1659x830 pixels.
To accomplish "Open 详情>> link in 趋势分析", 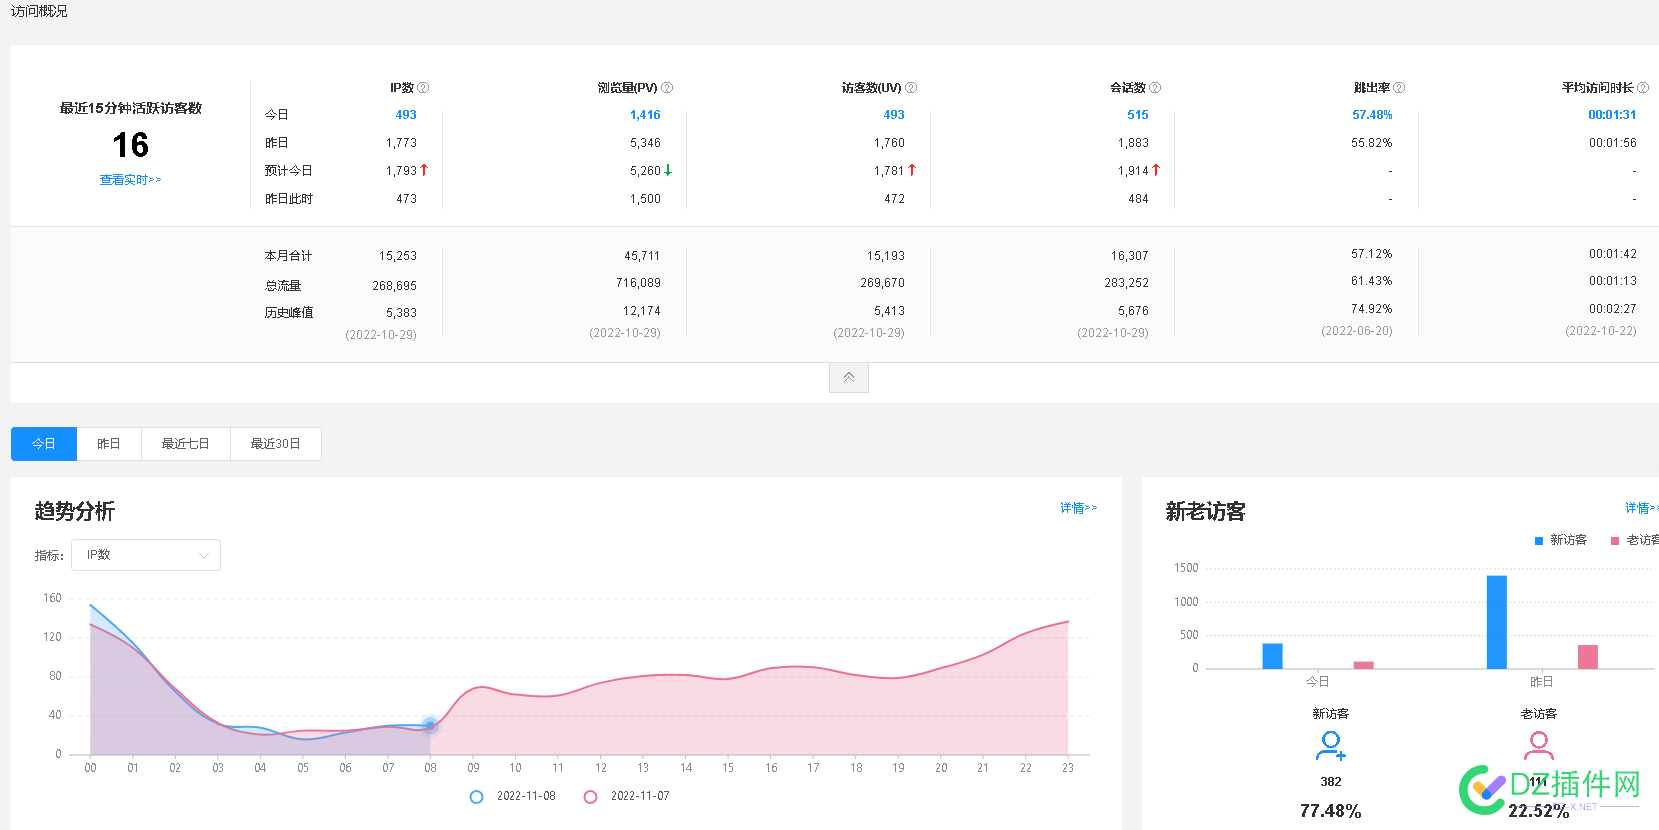I will pos(1079,508).
